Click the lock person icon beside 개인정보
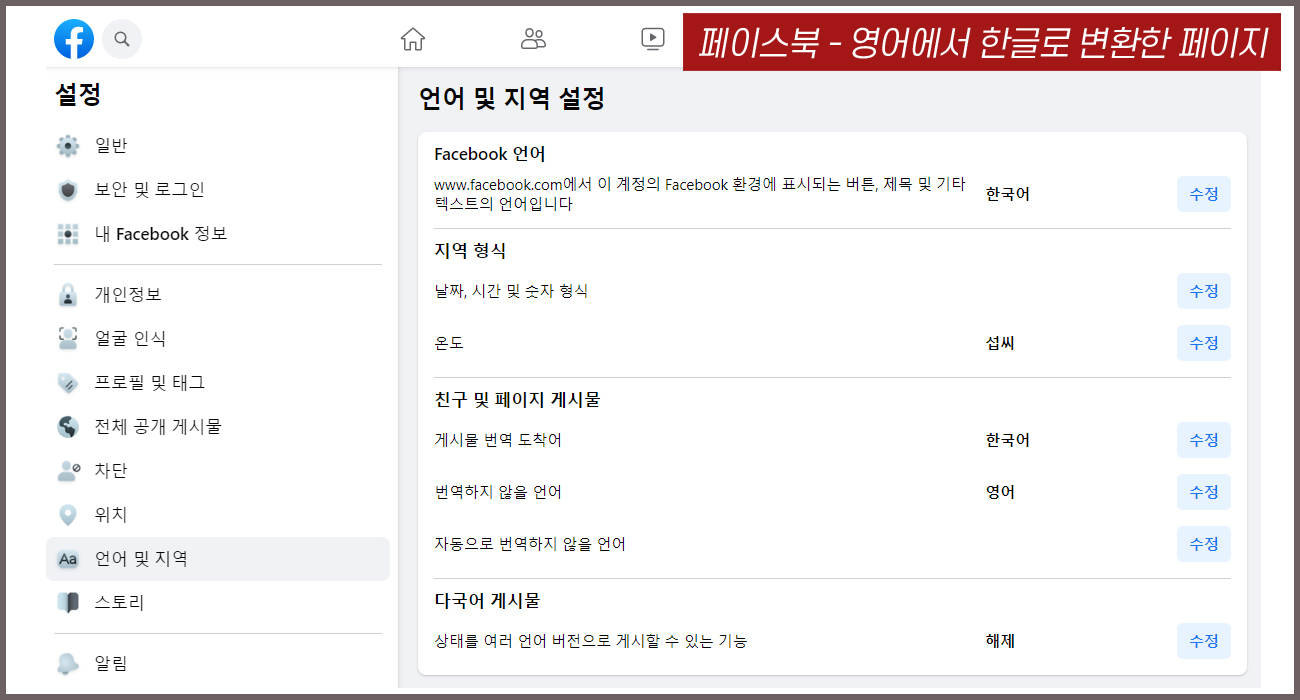Viewport: 1300px width, 700px height. coord(68,295)
